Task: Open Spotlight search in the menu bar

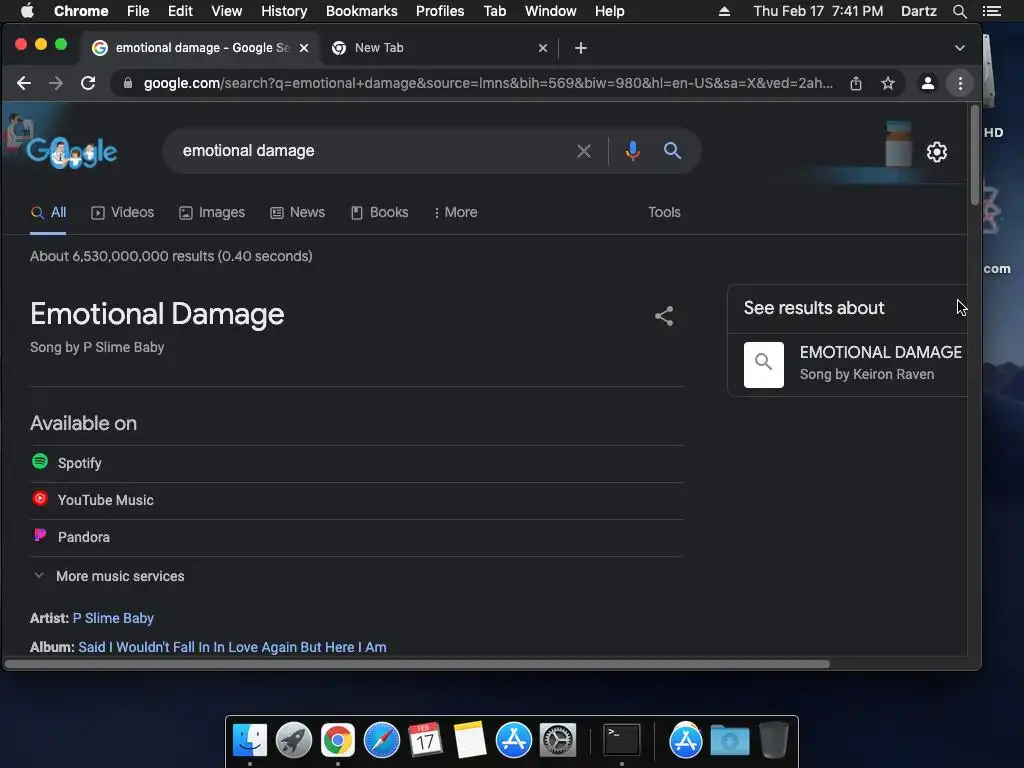Action: click(959, 11)
